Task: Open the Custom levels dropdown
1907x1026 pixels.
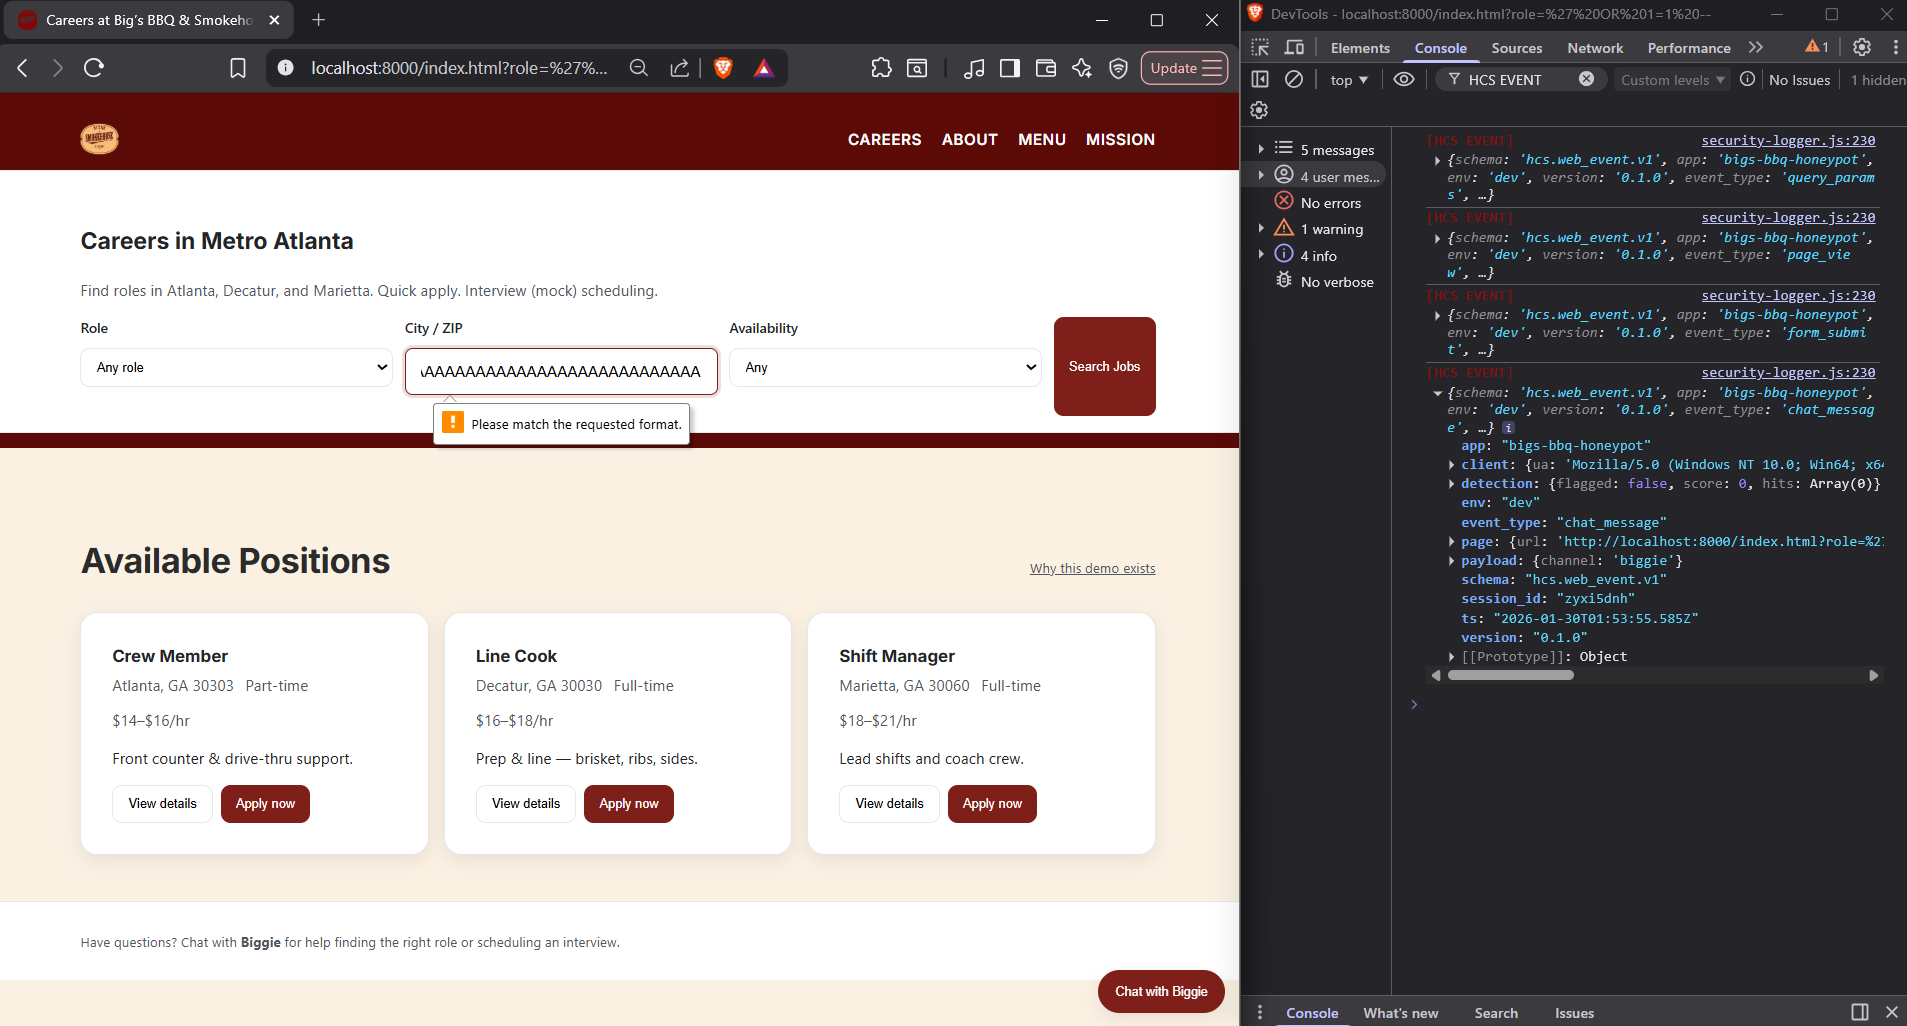Action: point(1672,80)
